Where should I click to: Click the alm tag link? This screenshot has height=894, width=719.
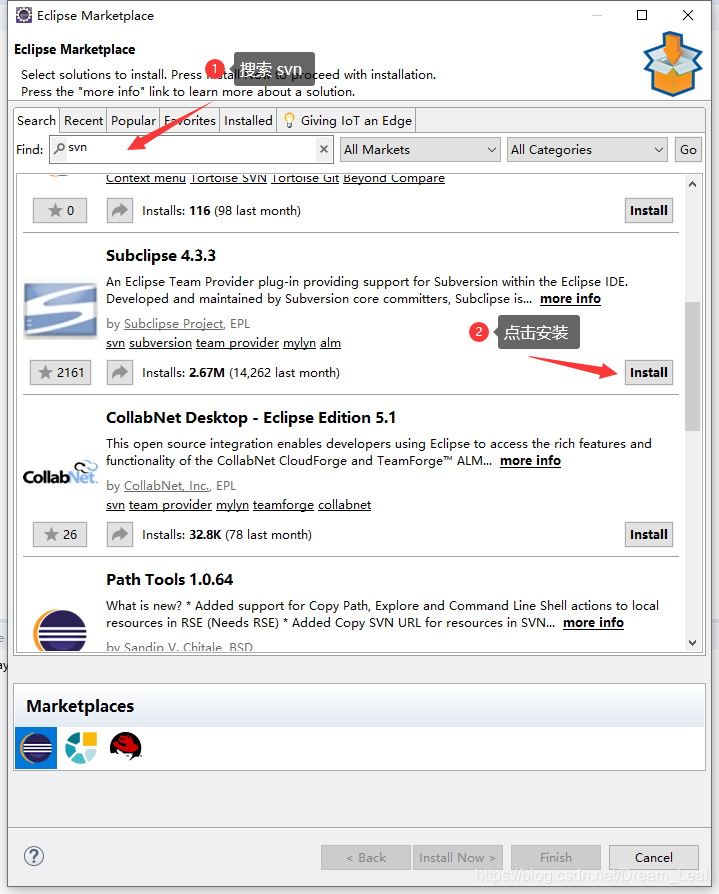point(330,343)
